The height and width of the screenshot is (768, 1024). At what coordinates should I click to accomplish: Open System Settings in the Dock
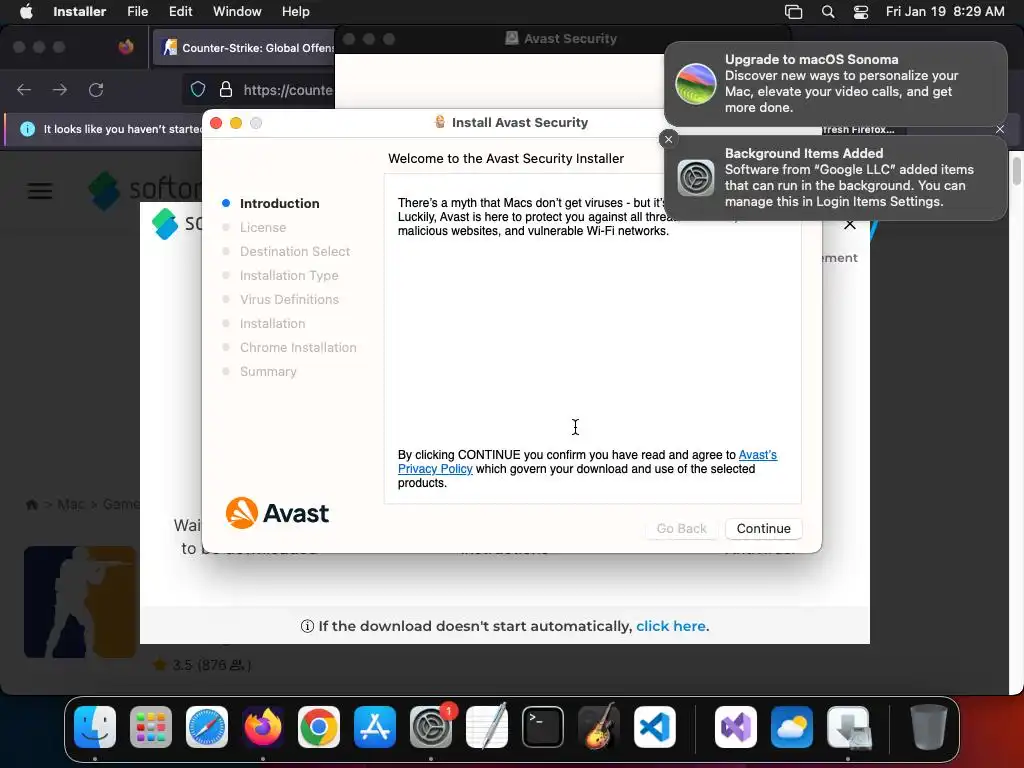431,727
